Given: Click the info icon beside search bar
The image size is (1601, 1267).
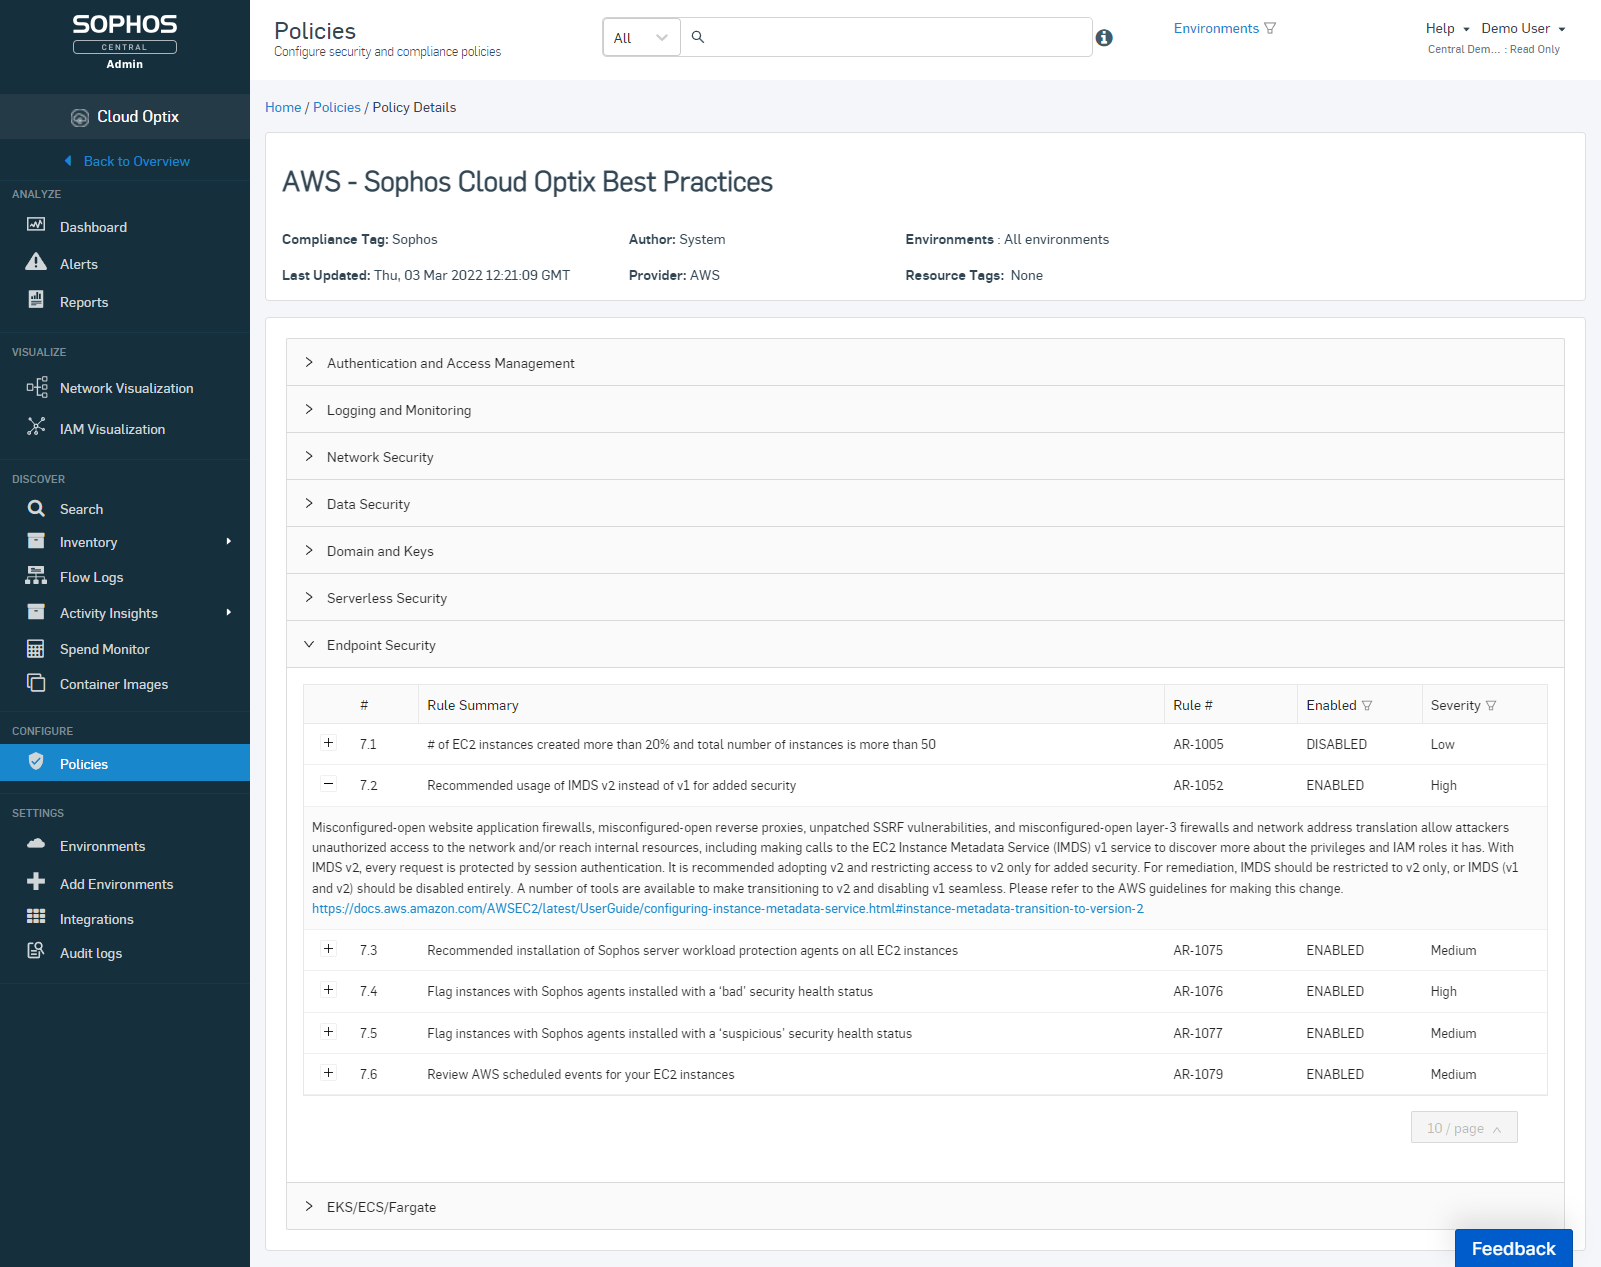Looking at the screenshot, I should click(x=1104, y=37).
